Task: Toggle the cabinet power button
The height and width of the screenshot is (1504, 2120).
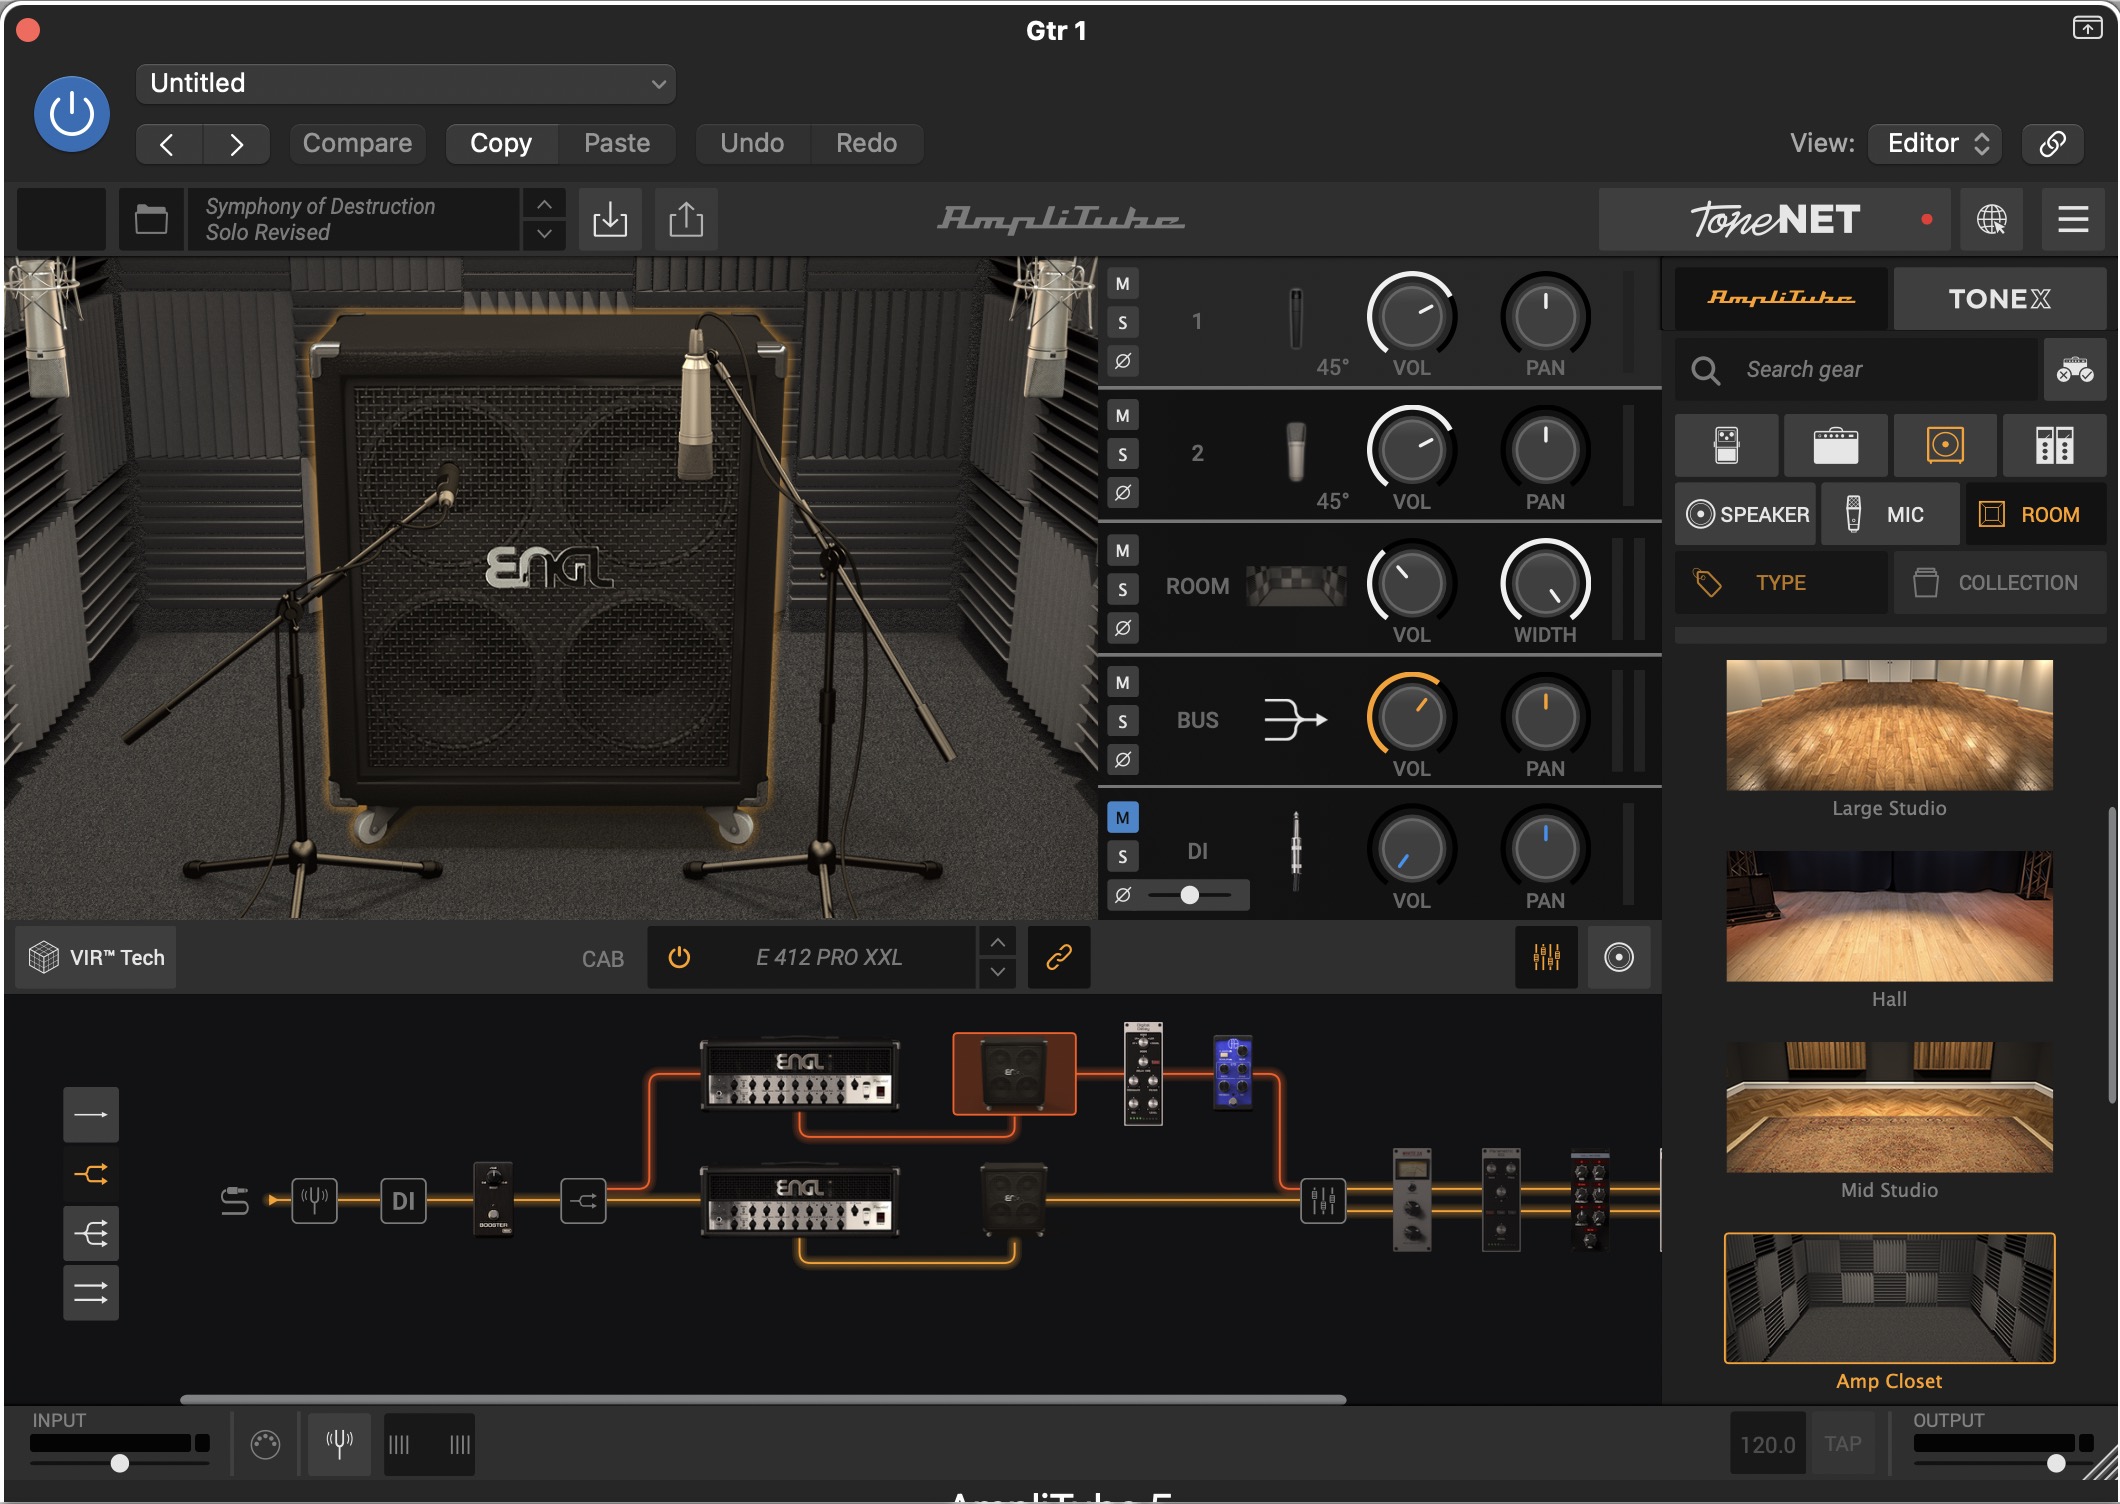Action: pyautogui.click(x=679, y=957)
